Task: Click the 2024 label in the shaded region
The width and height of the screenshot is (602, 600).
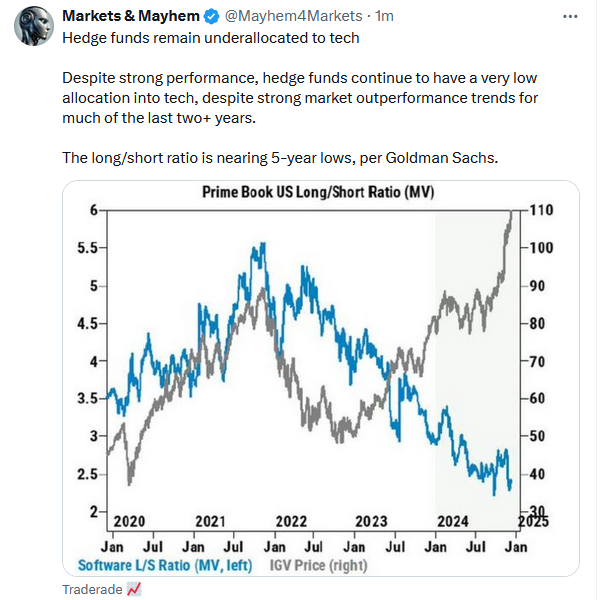Action: pyautogui.click(x=453, y=521)
